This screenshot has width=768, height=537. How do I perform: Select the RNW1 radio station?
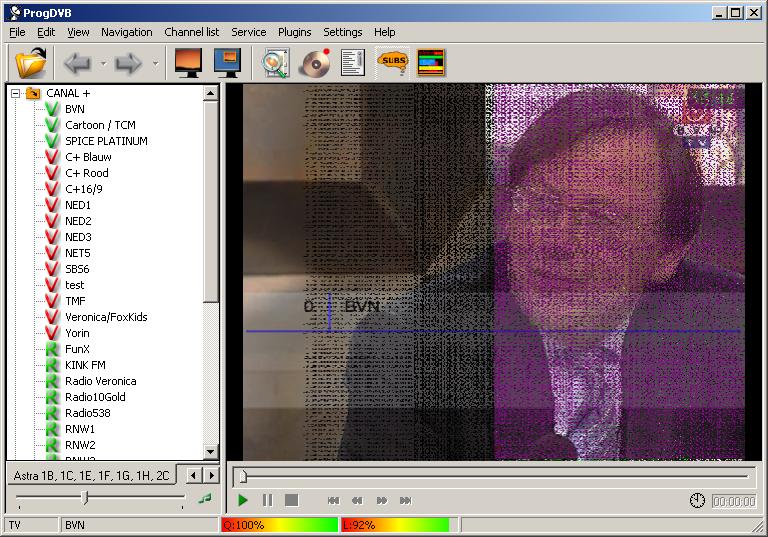pyautogui.click(x=80, y=429)
